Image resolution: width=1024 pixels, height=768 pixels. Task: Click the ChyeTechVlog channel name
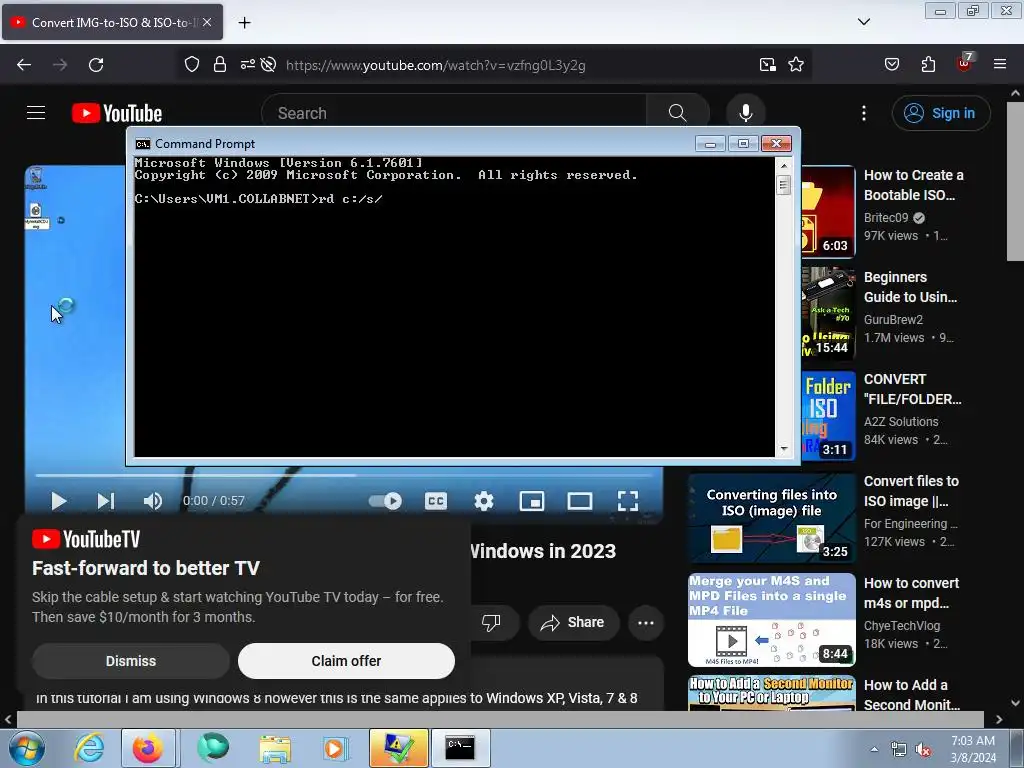[902, 625]
